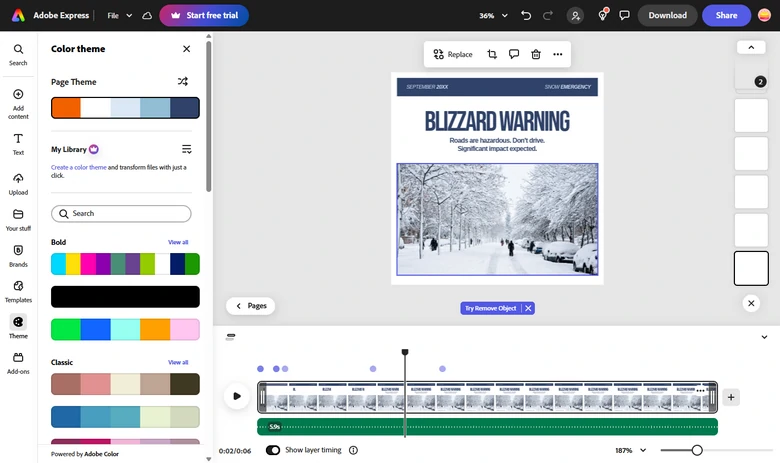The width and height of the screenshot is (780, 463).
Task: Open scene options three dots on clip
Action: 700,391
